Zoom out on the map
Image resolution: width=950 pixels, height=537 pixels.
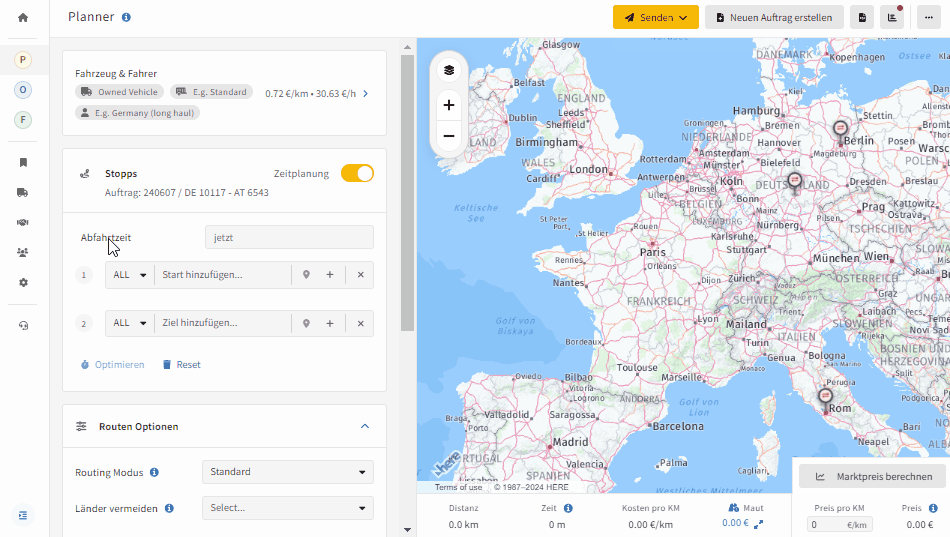[449, 136]
